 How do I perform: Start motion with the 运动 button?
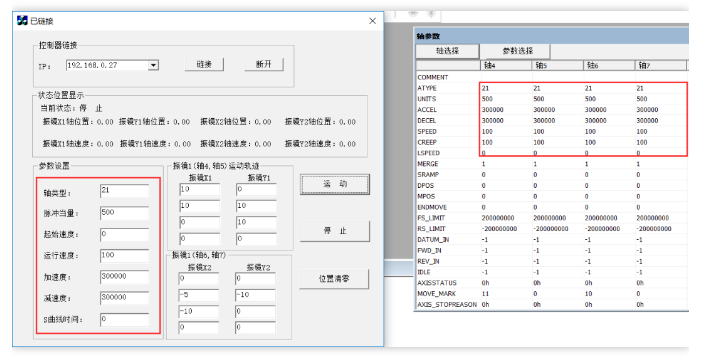(335, 184)
